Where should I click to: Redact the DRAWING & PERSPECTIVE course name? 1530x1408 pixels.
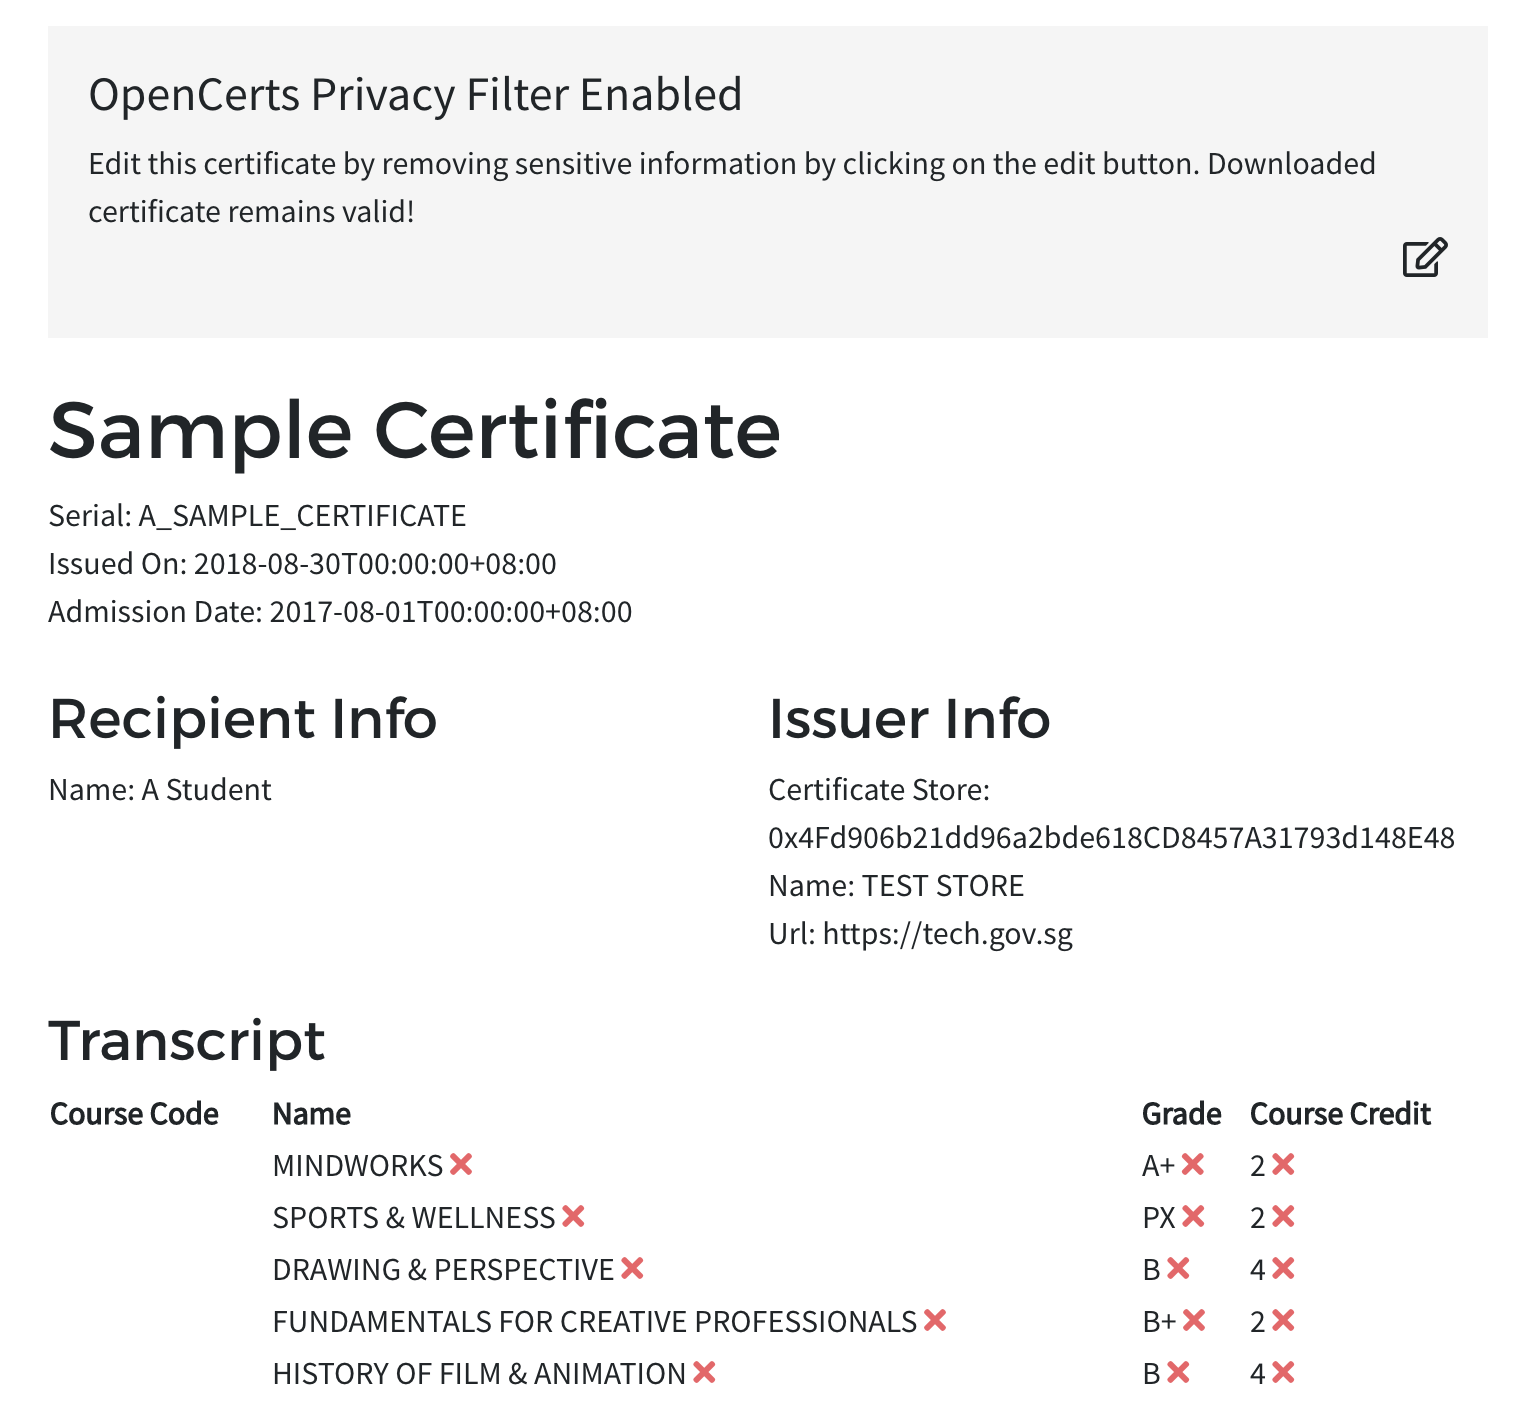632,1268
